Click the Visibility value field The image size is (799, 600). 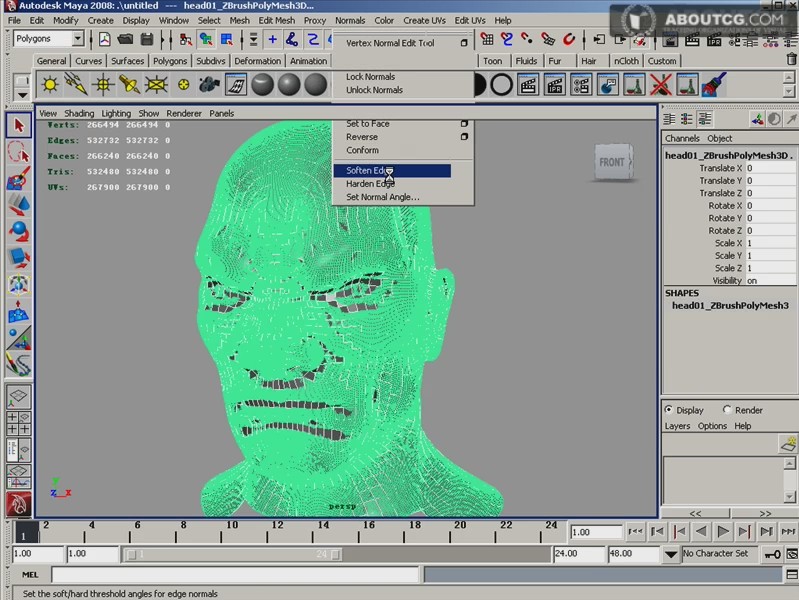770,280
